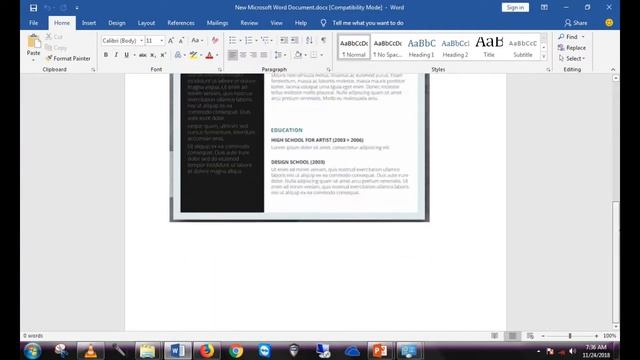640x360 pixels.
Task: Switch to the Insert tab
Action: (89, 23)
